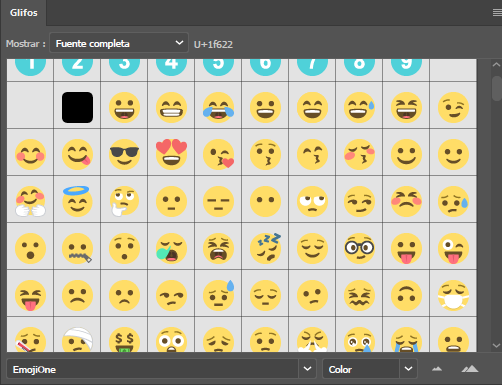Select the grinning sweat drop emoji

[359, 107]
